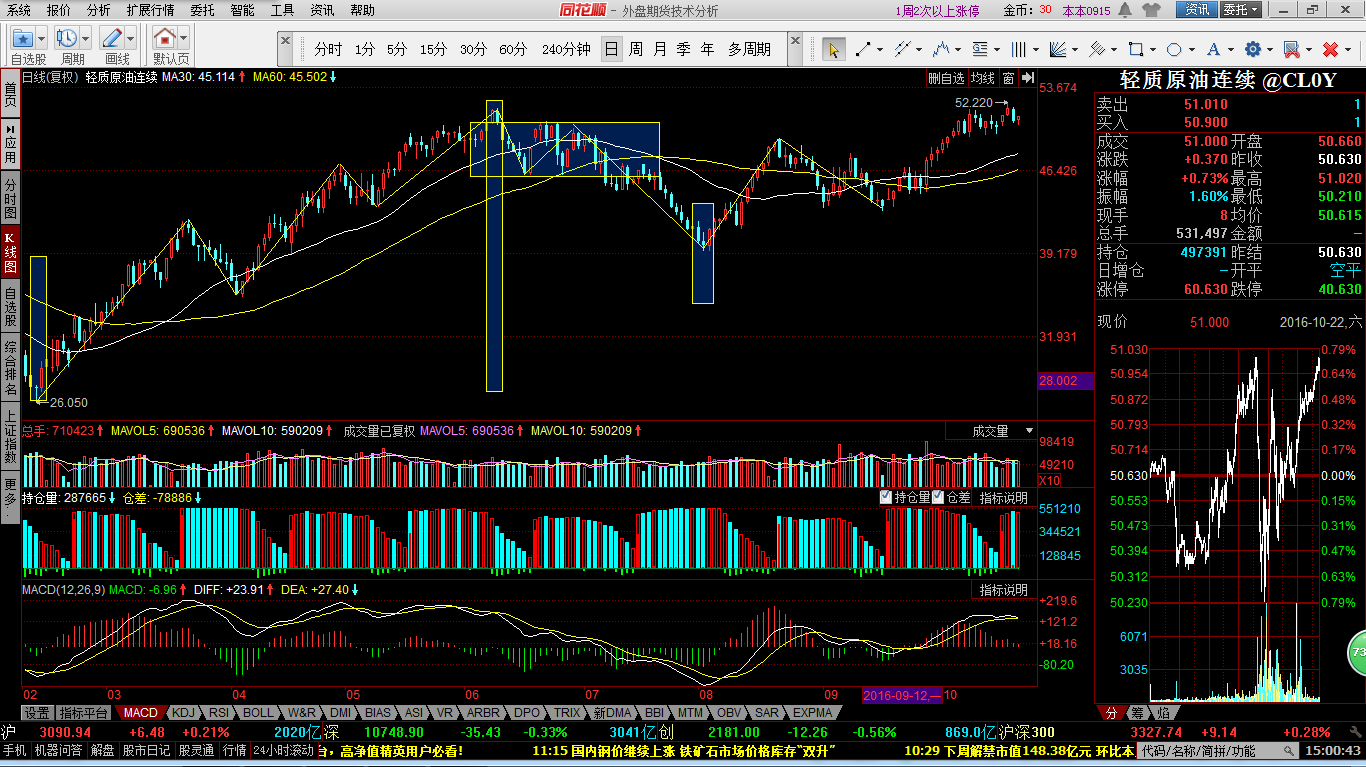
Task: Click the green round badge at right edge
Action: (1357, 653)
